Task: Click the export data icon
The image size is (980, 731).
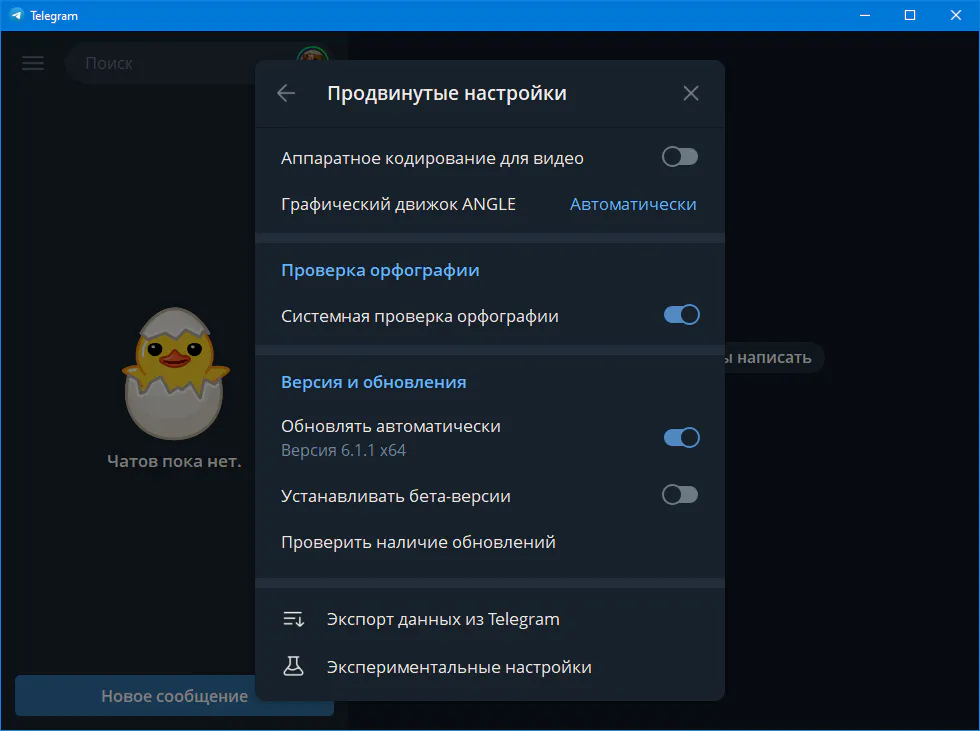Action: 293,619
